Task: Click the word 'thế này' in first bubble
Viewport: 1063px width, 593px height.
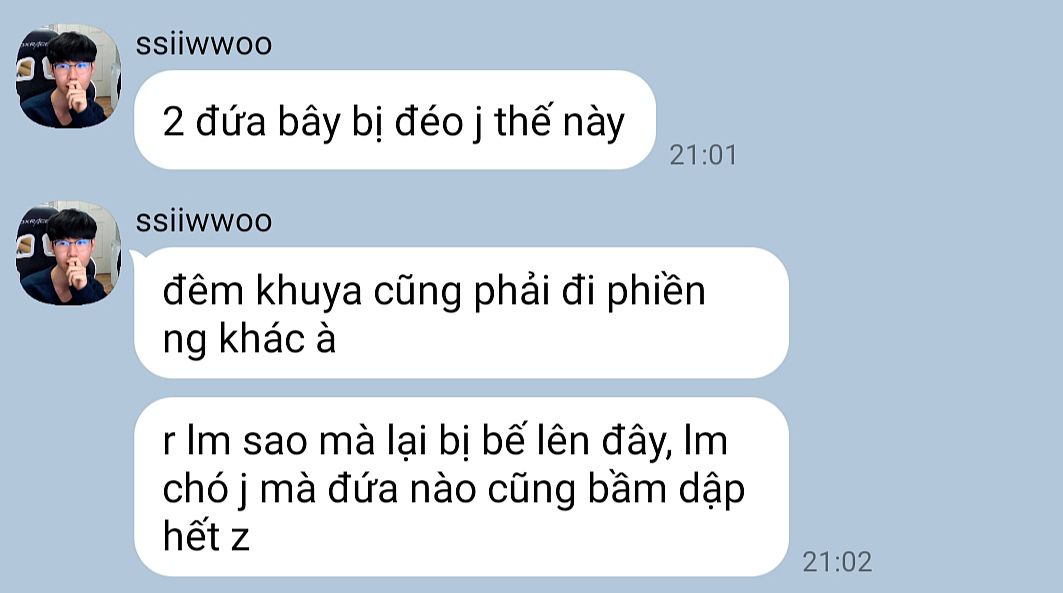Action: [x=559, y=123]
